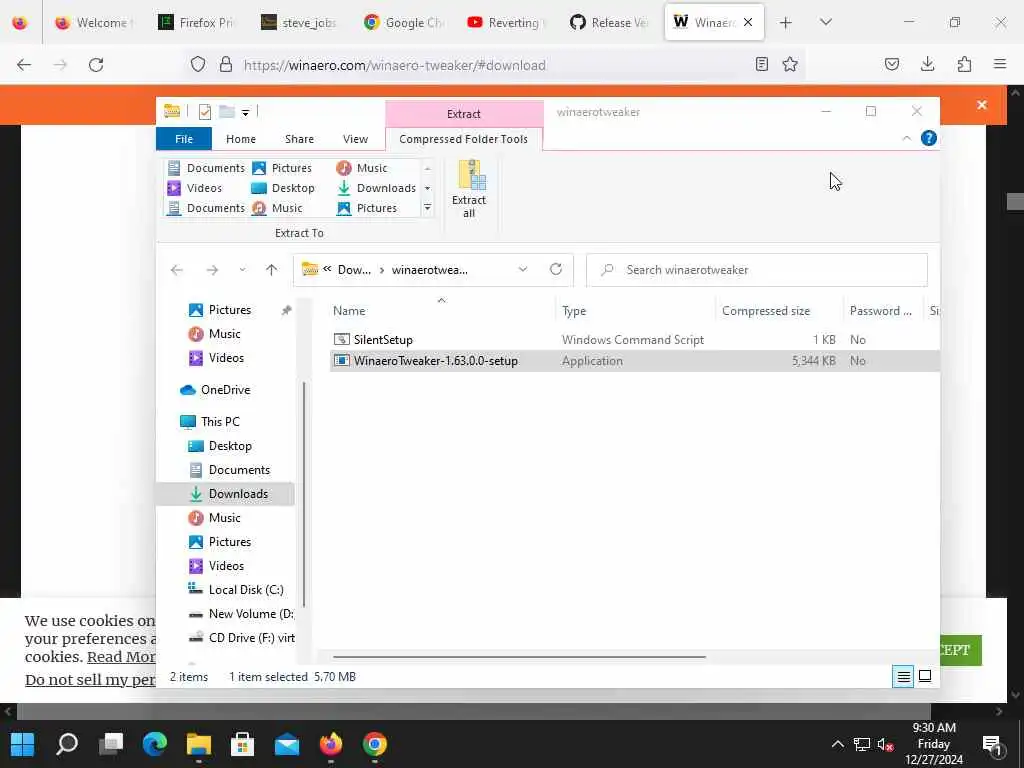Open recent locations dropdown chevron in Explorer
Viewport: 1024px width, 768px height.
242,270
